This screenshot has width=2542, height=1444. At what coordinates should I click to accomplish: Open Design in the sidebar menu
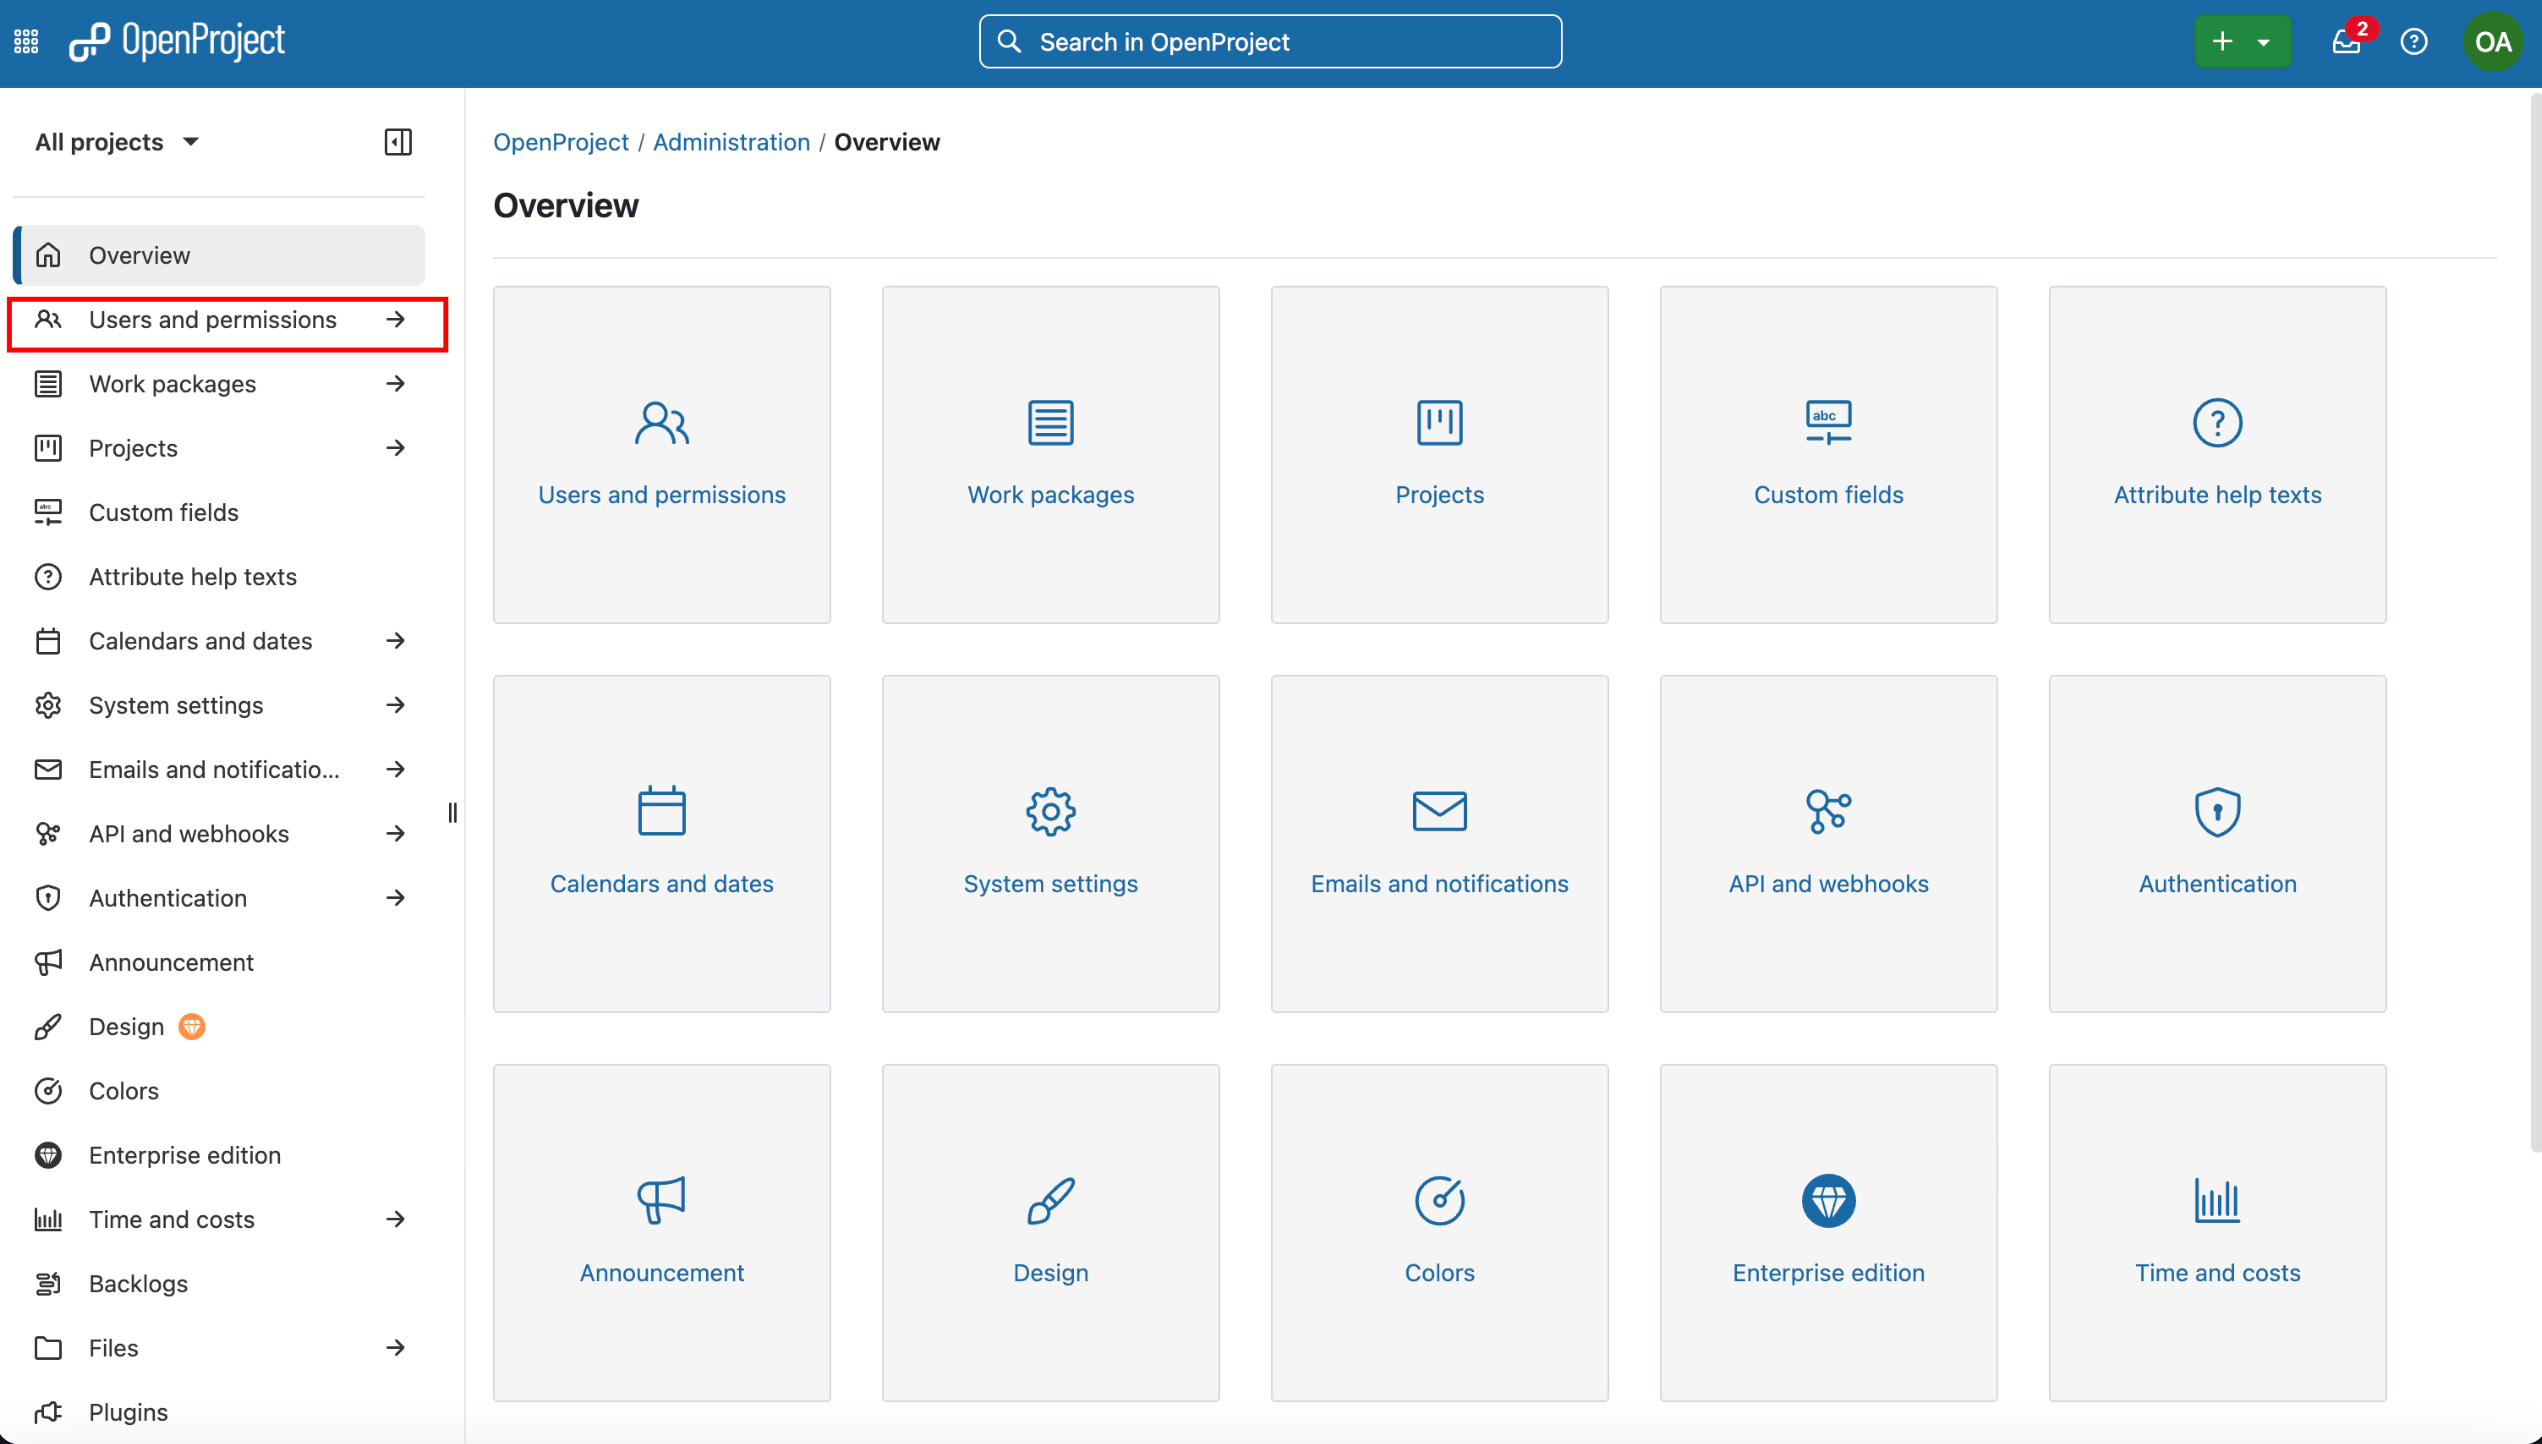coord(219,1027)
